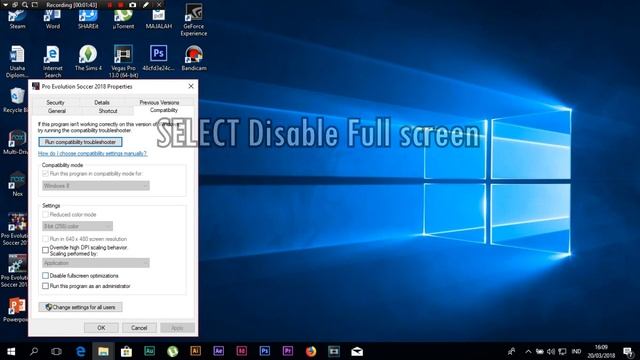This screenshot has height=360, width=640.
Task: Show hidden system tray icons
Action: [528, 351]
